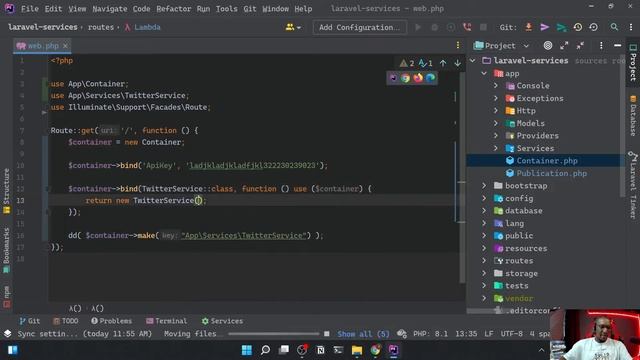Open the Database tool window sidebar
This screenshot has height=360, width=640.
coord(633,116)
